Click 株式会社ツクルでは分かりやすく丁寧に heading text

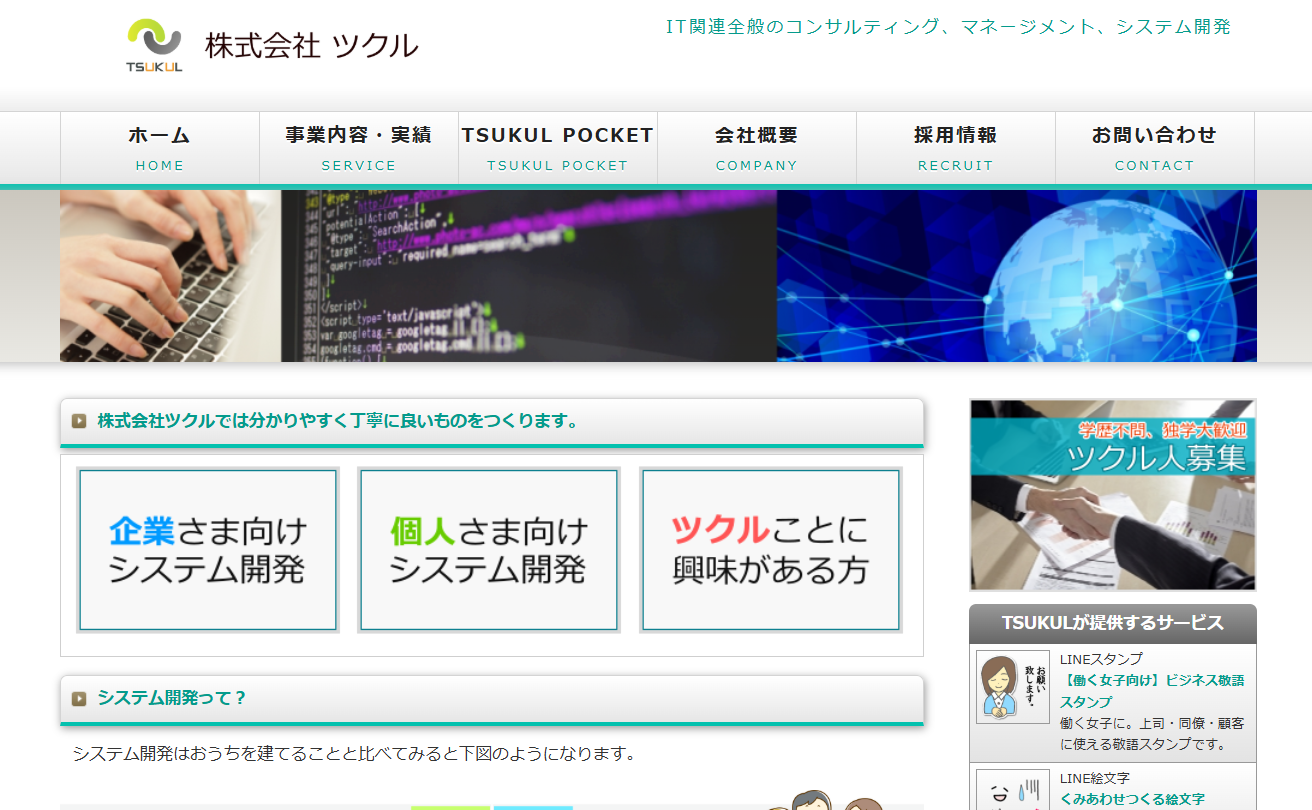(x=339, y=421)
